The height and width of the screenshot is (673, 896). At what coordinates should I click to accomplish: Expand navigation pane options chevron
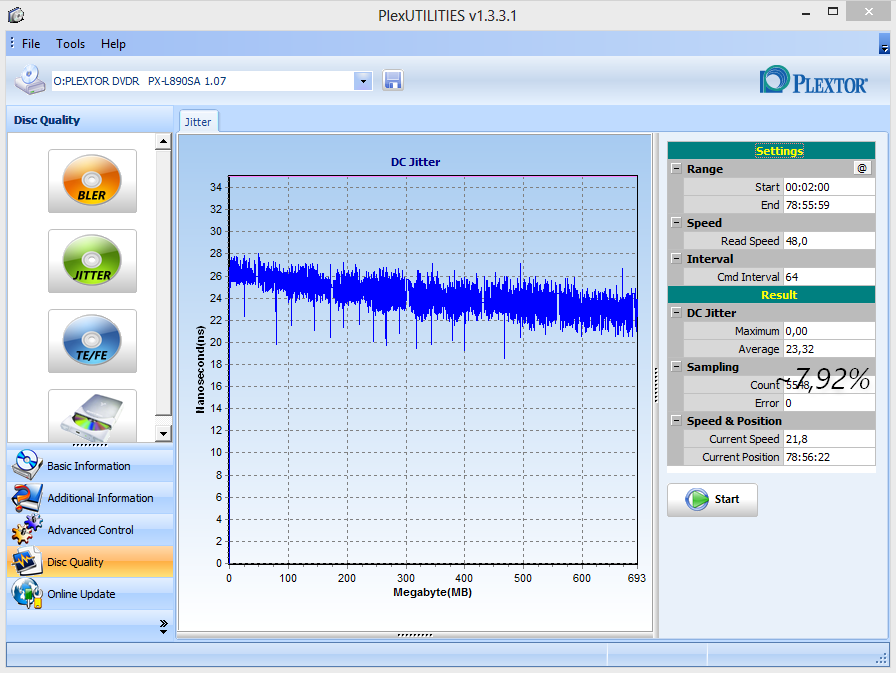coord(163,626)
